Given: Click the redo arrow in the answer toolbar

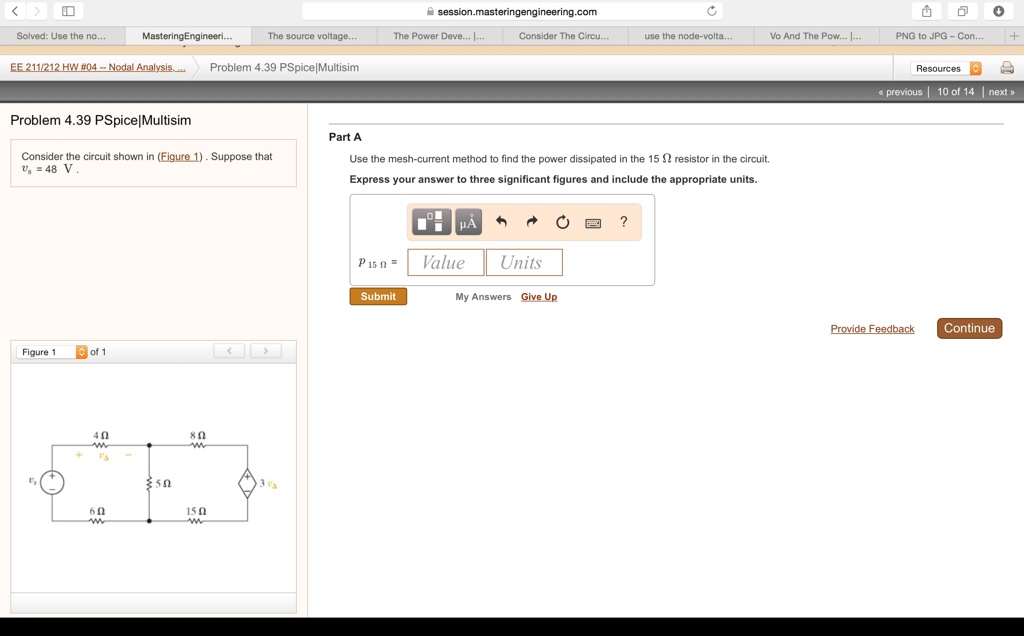Looking at the screenshot, I should point(531,222).
